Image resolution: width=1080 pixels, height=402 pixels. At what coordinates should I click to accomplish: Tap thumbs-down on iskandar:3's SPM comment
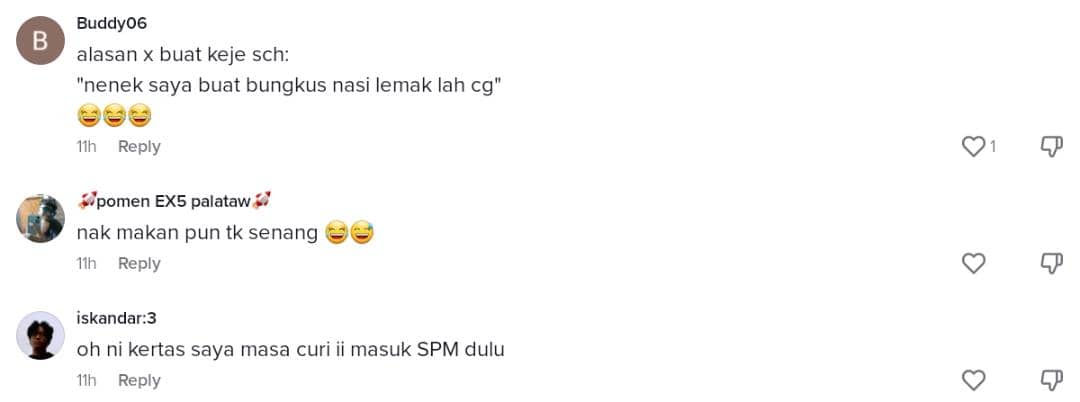coord(1051,380)
